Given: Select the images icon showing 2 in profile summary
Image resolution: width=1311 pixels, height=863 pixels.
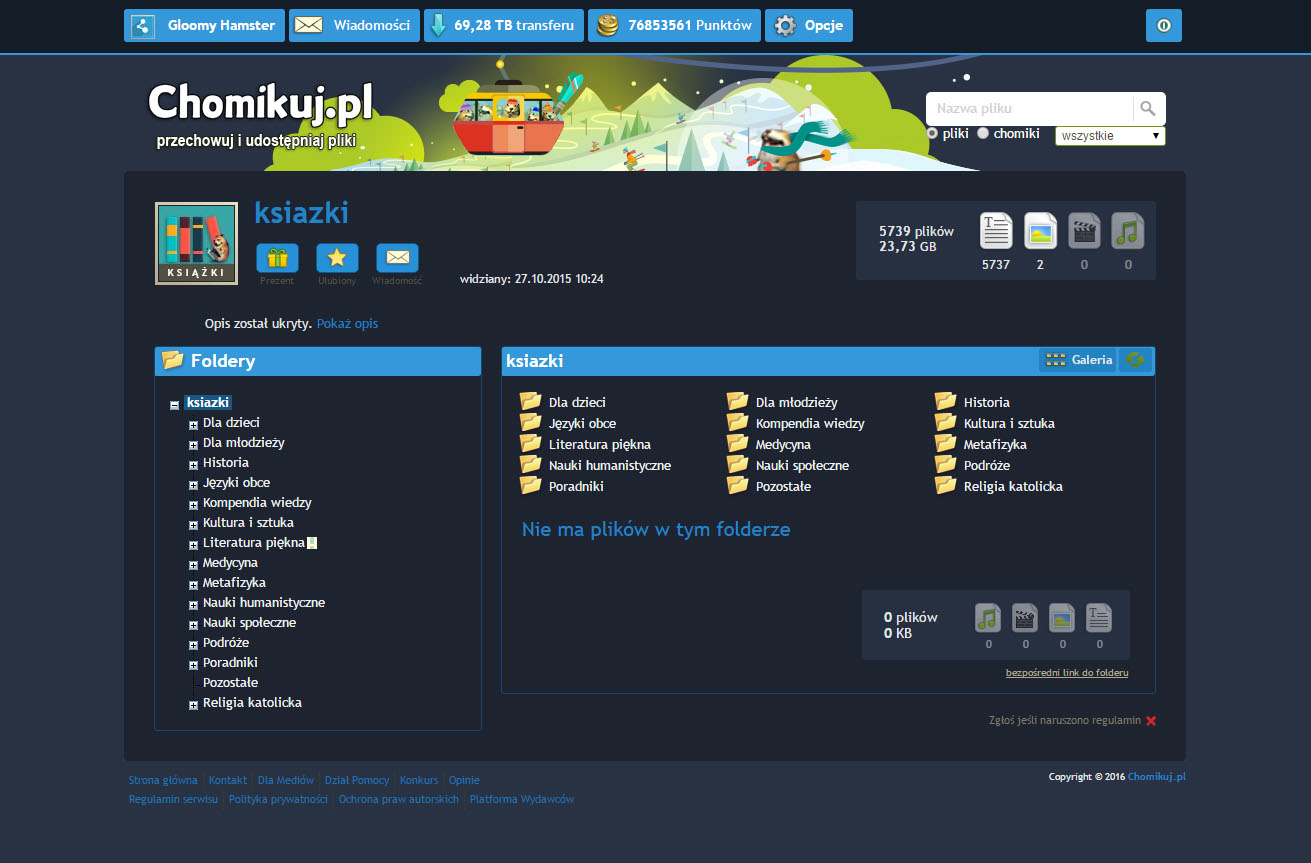Looking at the screenshot, I should [1040, 231].
